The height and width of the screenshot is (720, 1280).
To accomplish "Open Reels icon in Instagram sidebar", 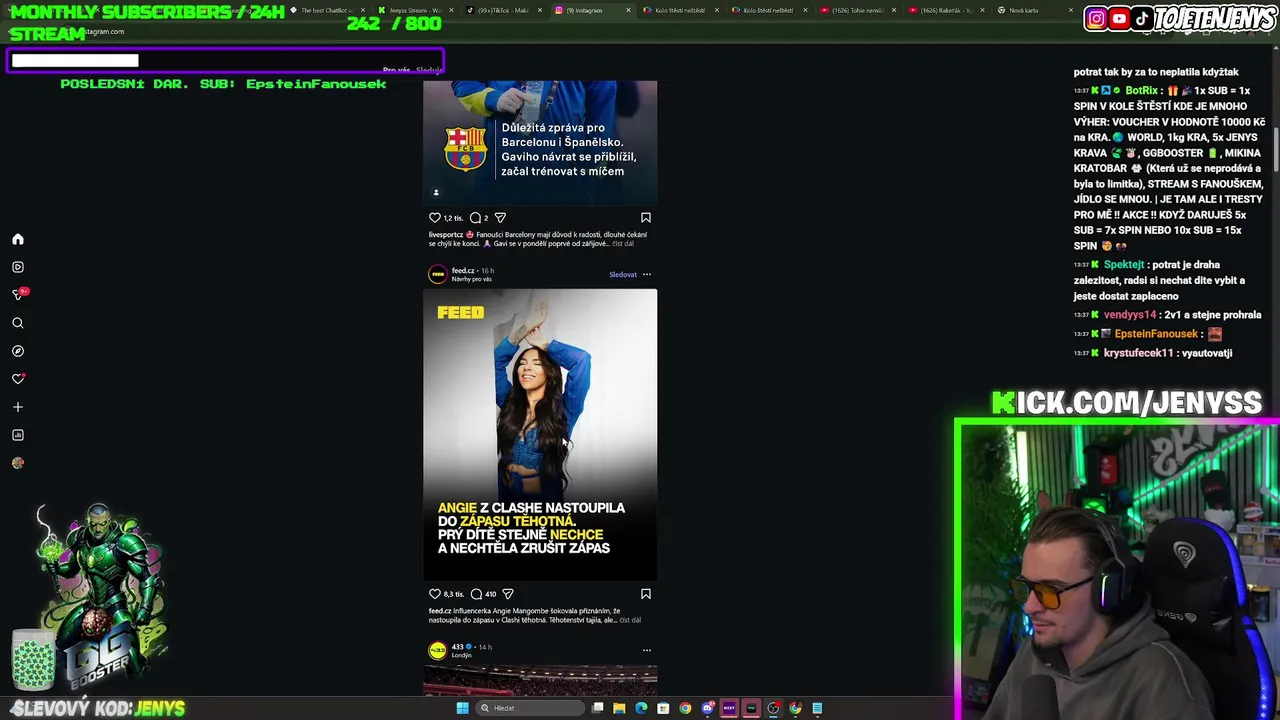I will point(18,267).
